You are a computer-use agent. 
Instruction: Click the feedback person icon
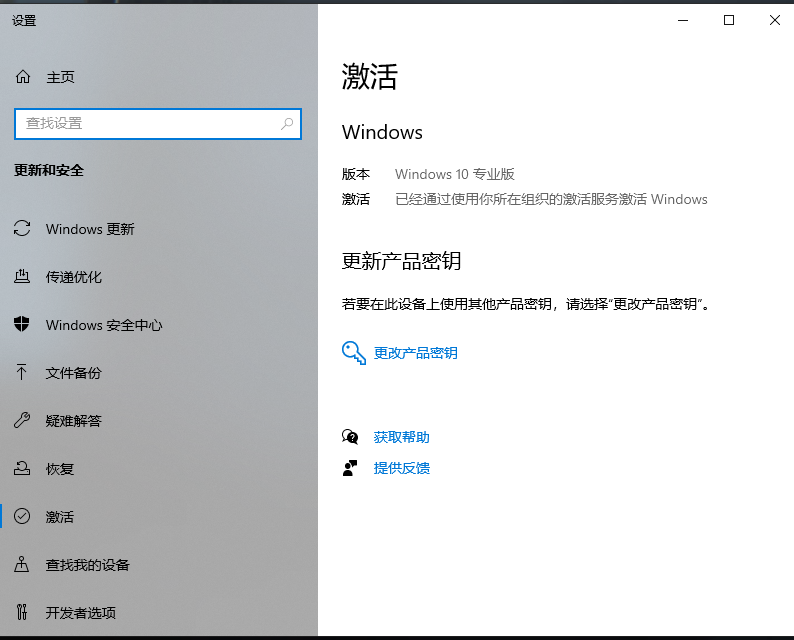(x=350, y=468)
